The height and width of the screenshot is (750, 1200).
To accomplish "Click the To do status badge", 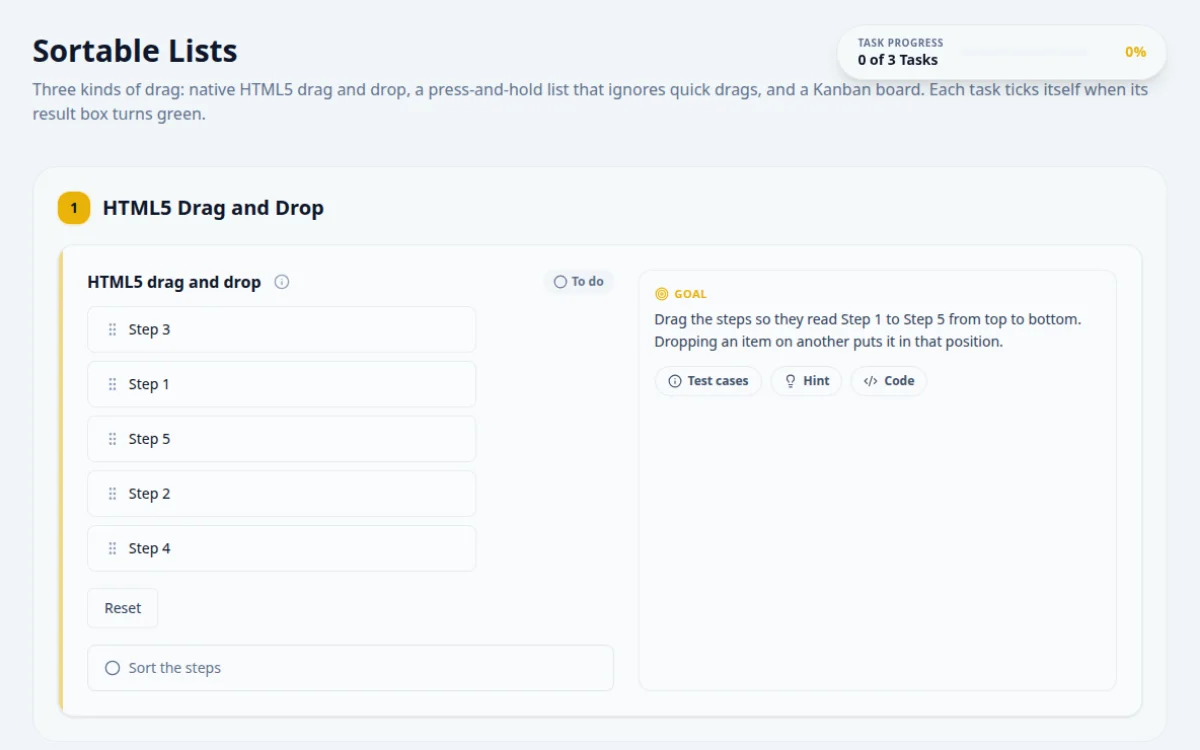I will pyautogui.click(x=579, y=282).
